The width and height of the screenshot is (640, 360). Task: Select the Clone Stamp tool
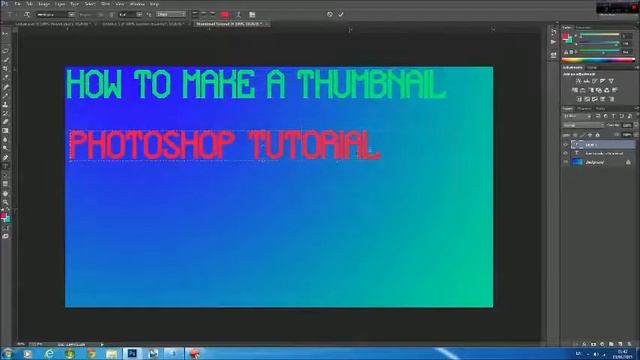click(x=5, y=104)
